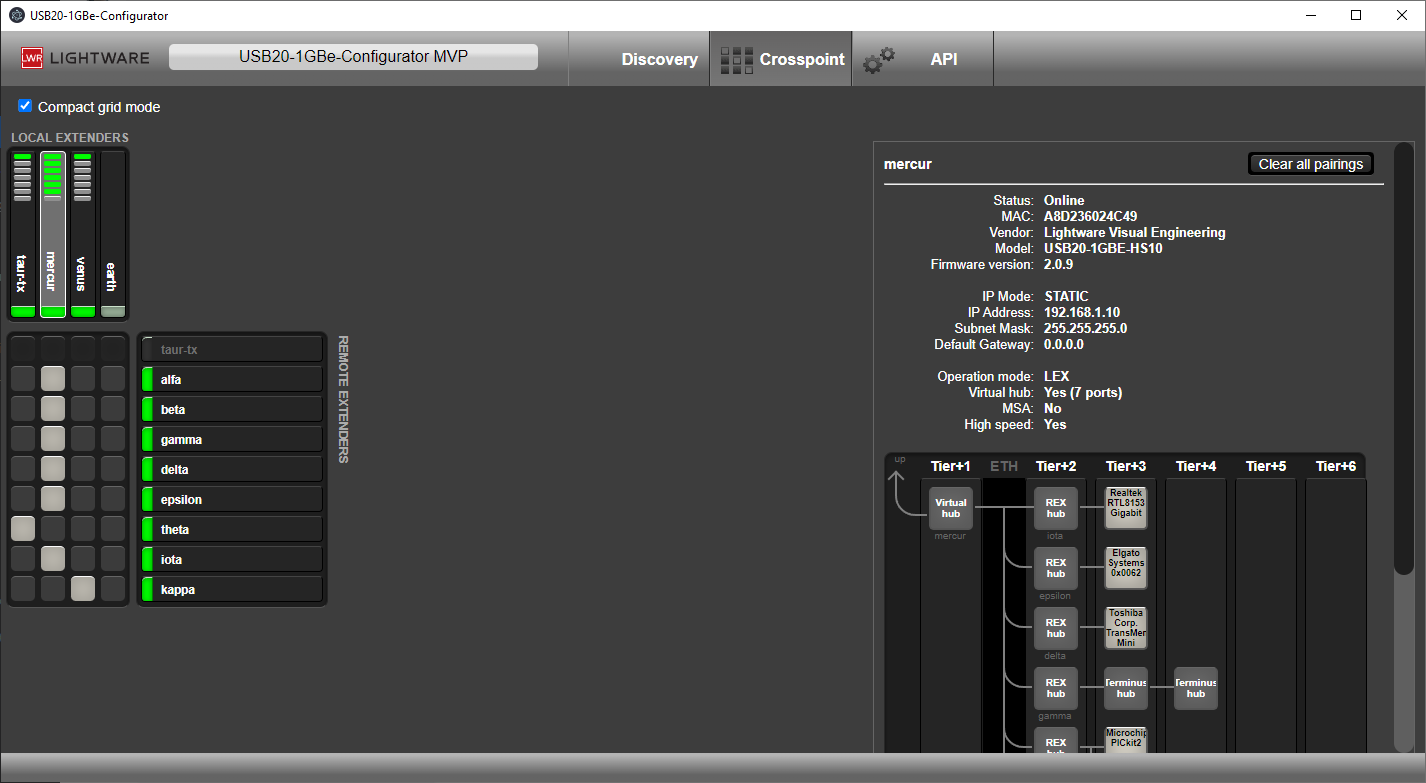1426x783 pixels.
Task: Click the Virtual hub node for mercur
Action: click(x=950, y=508)
